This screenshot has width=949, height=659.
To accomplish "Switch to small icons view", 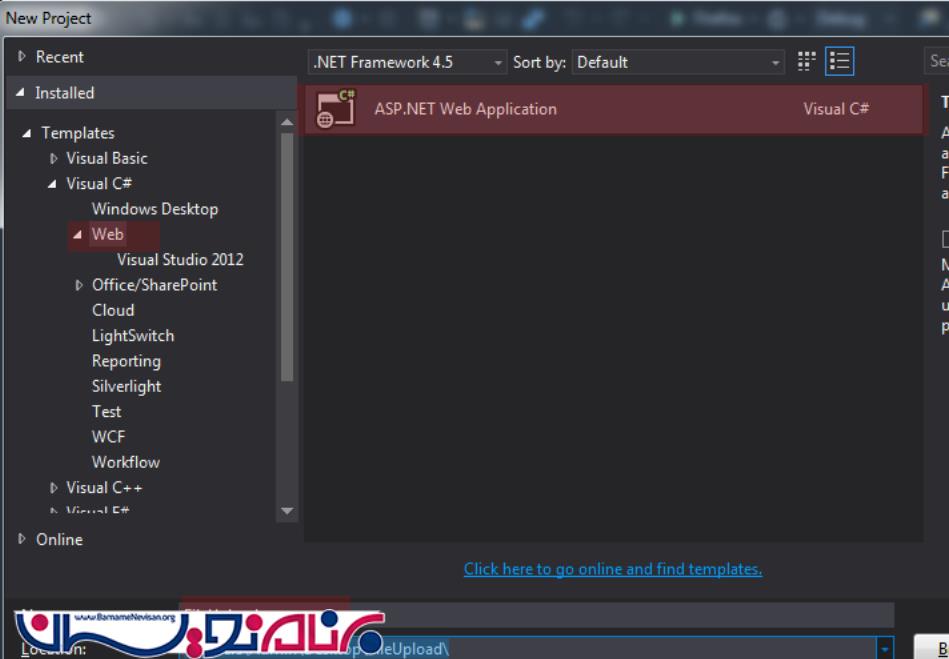I will tap(807, 62).
